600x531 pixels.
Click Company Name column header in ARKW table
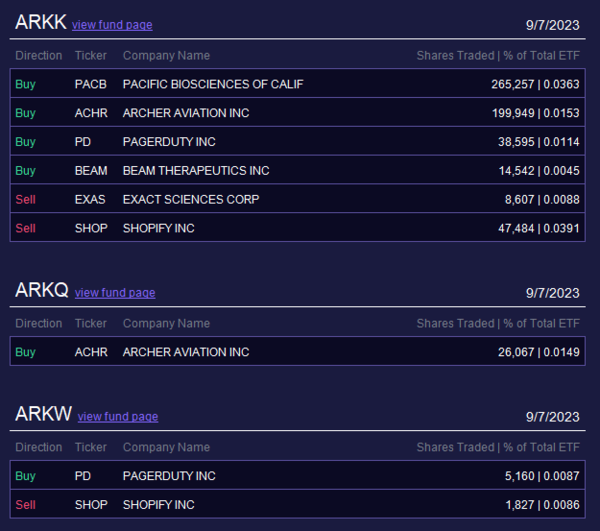166,447
